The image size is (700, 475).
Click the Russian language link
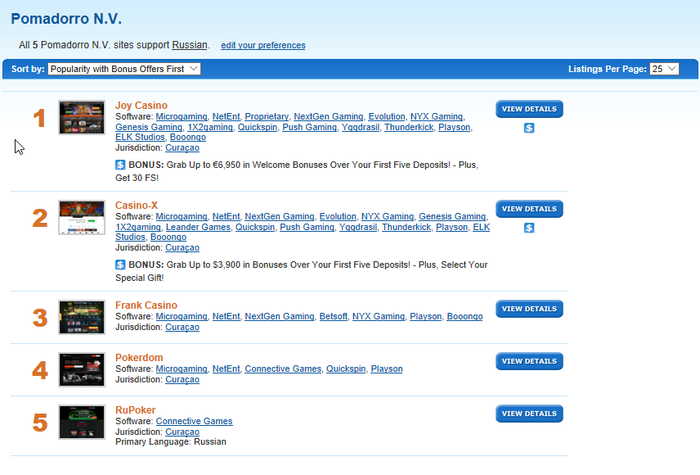(x=190, y=45)
